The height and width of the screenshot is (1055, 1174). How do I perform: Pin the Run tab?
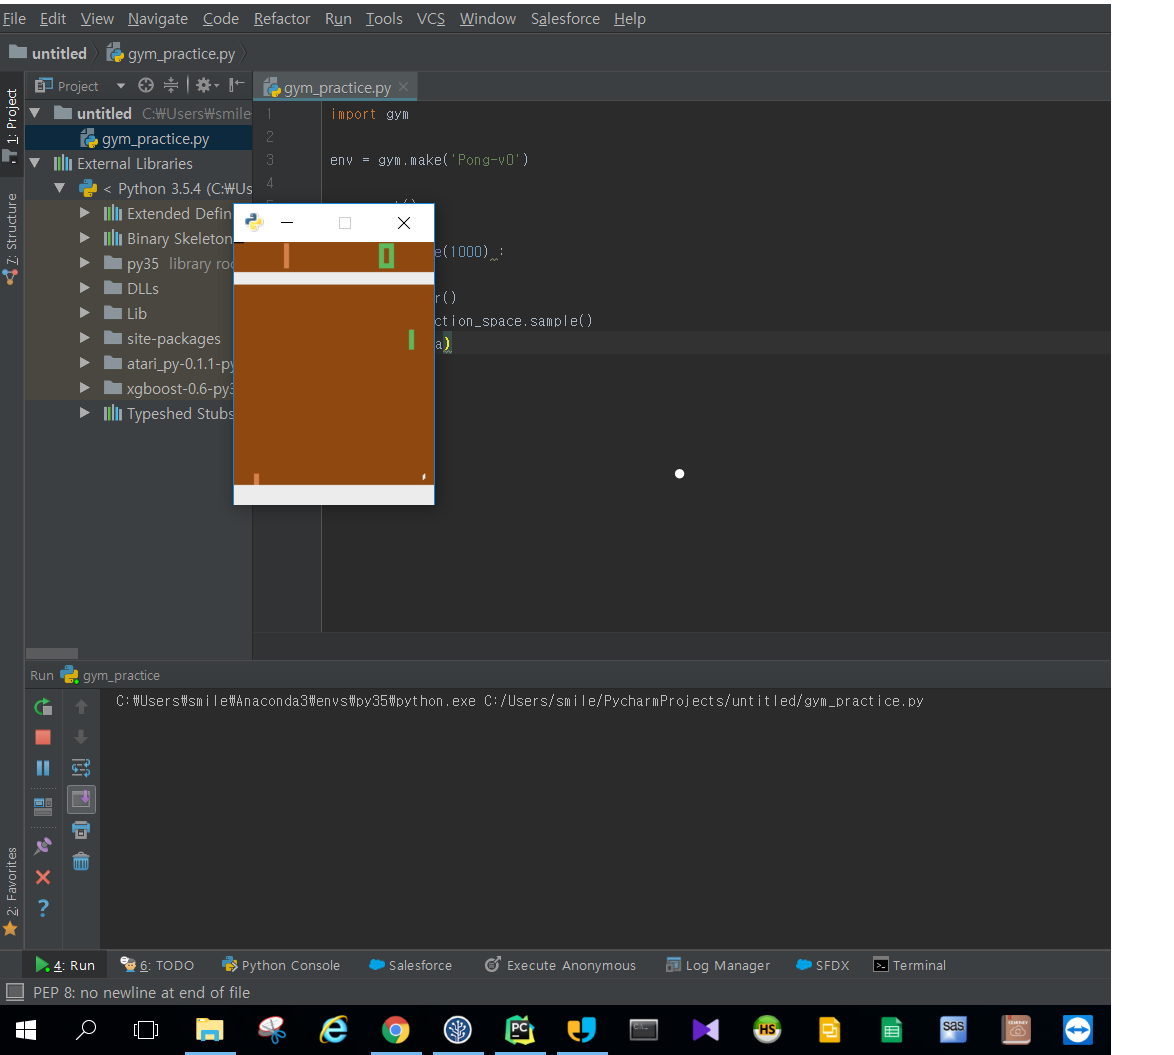[x=43, y=845]
